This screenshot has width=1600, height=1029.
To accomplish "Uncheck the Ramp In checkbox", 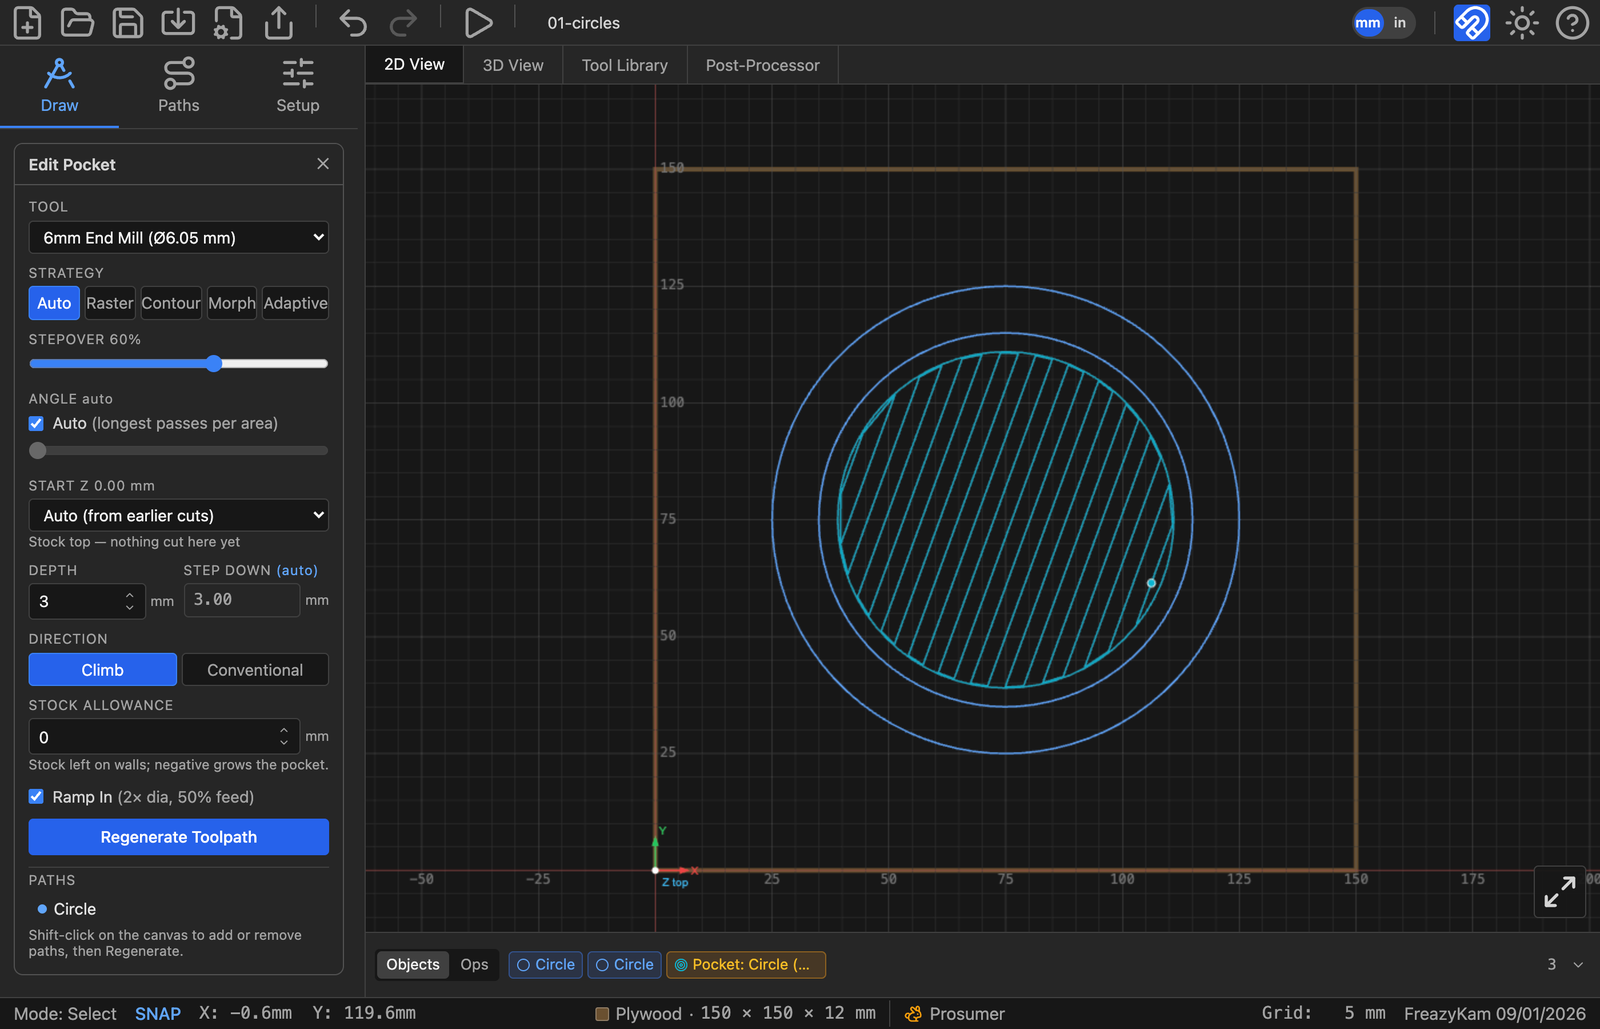I will coord(36,797).
